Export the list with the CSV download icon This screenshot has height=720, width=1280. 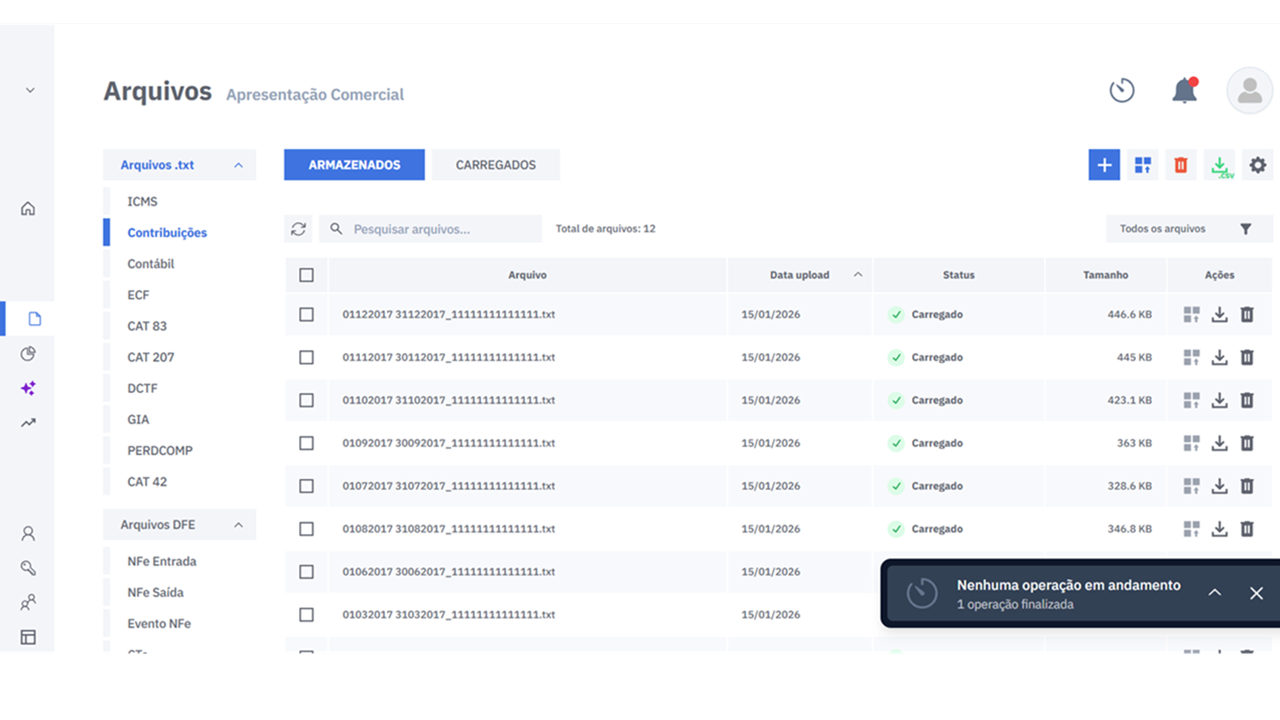pos(1220,165)
